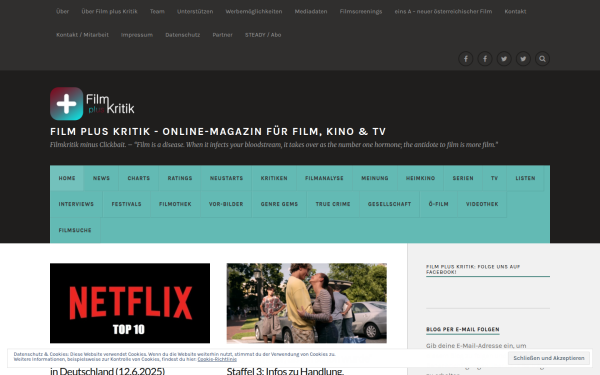
Task: Open Über Film plus Kritik page
Action: [109, 11]
